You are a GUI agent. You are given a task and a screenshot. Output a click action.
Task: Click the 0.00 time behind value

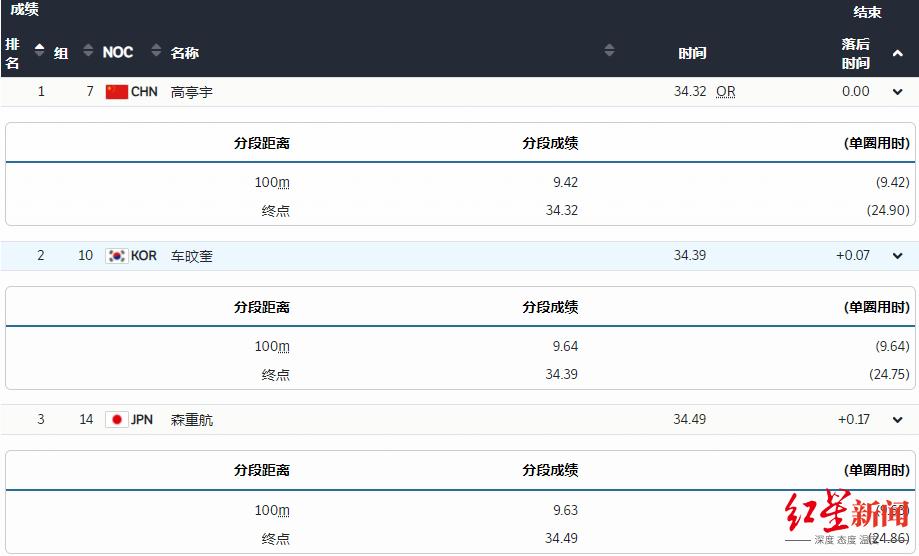(856, 91)
